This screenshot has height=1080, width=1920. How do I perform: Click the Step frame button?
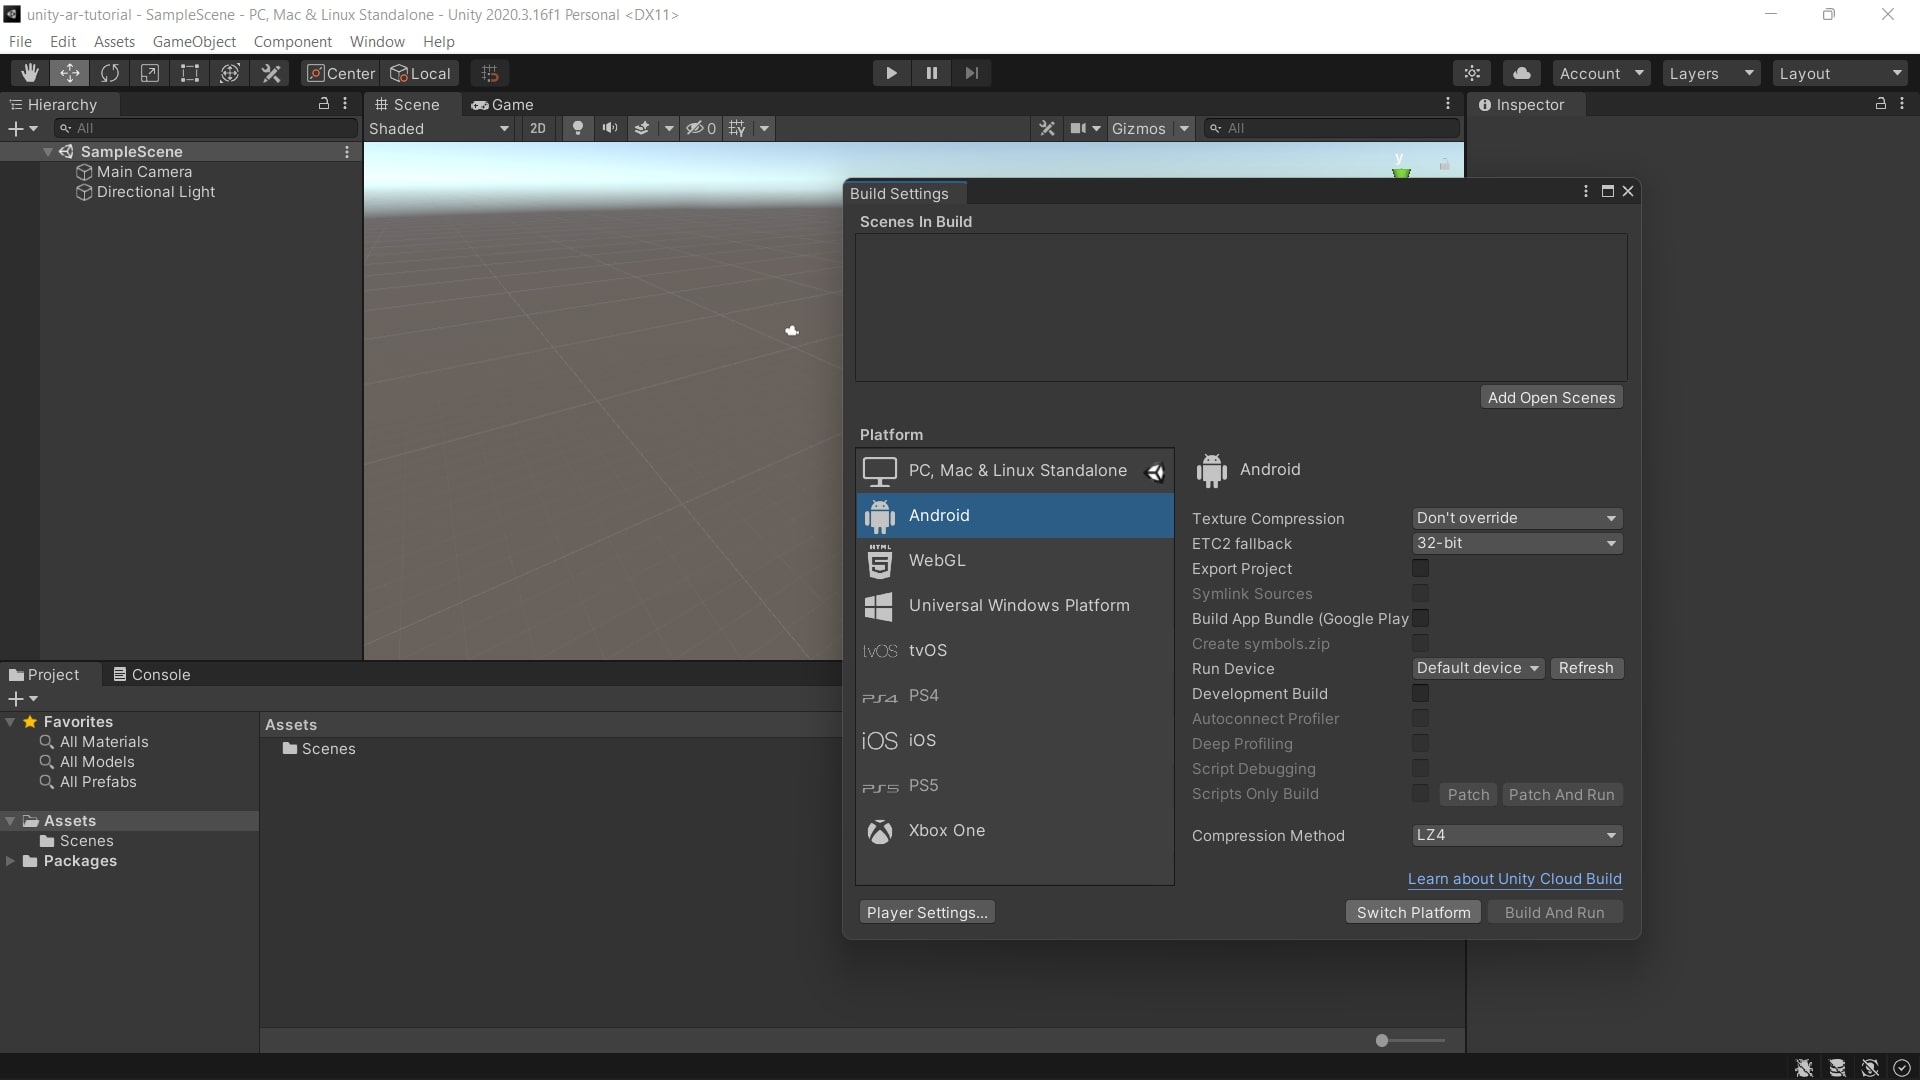(x=971, y=73)
